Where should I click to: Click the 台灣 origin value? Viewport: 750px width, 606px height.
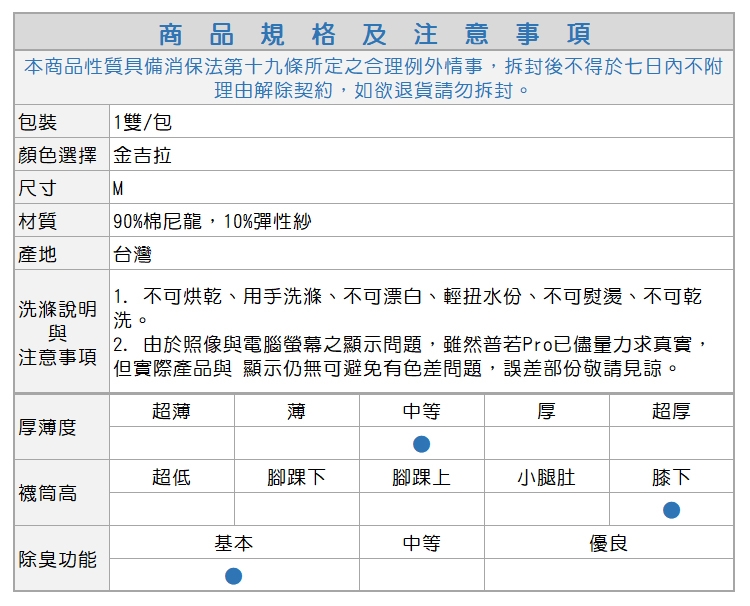[x=133, y=254]
